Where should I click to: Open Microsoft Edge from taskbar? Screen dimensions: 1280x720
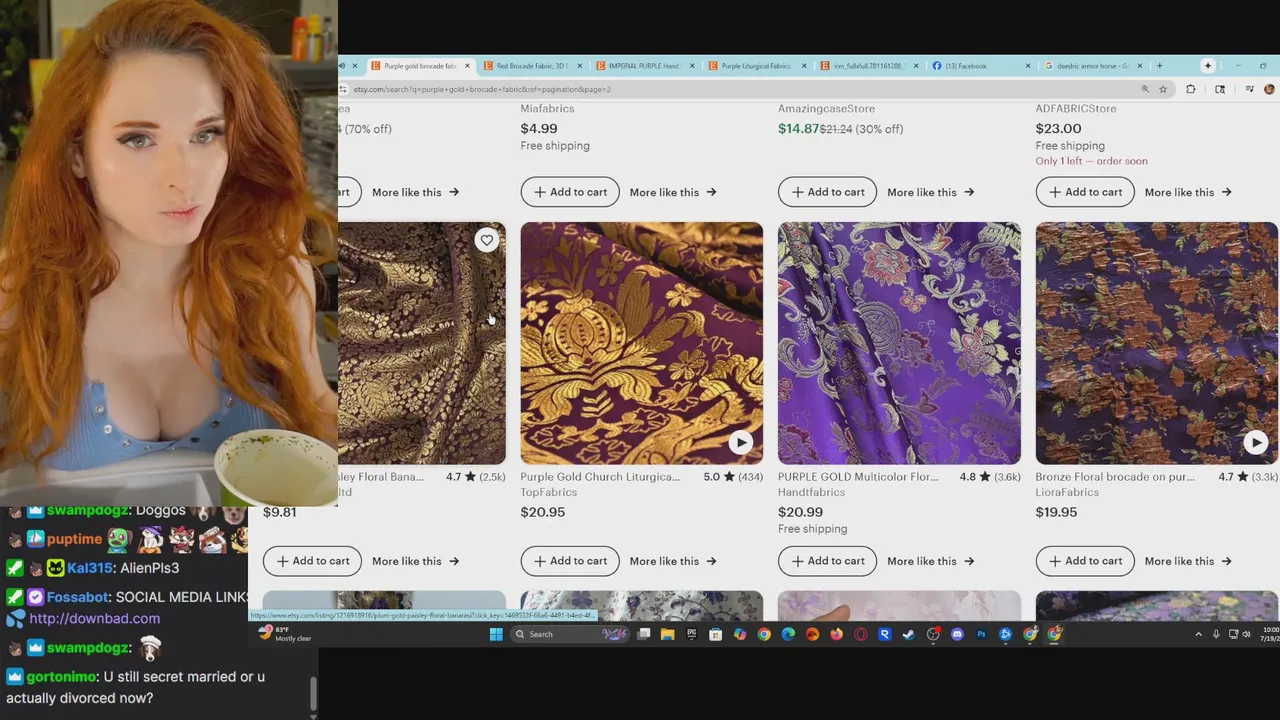coord(788,634)
